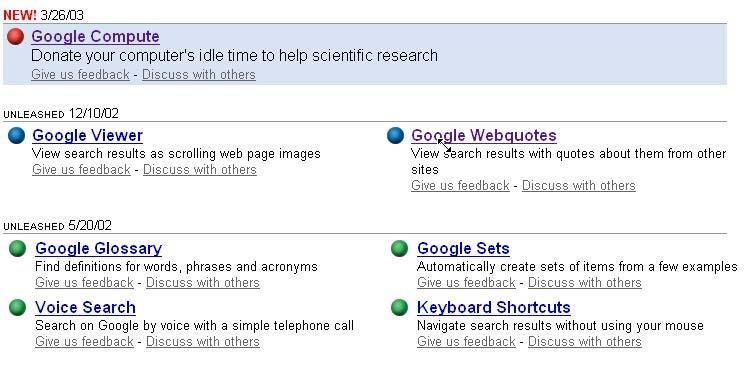The height and width of the screenshot is (365, 751).
Task: Open the Keyboard Shortcuts link
Action: (x=494, y=308)
